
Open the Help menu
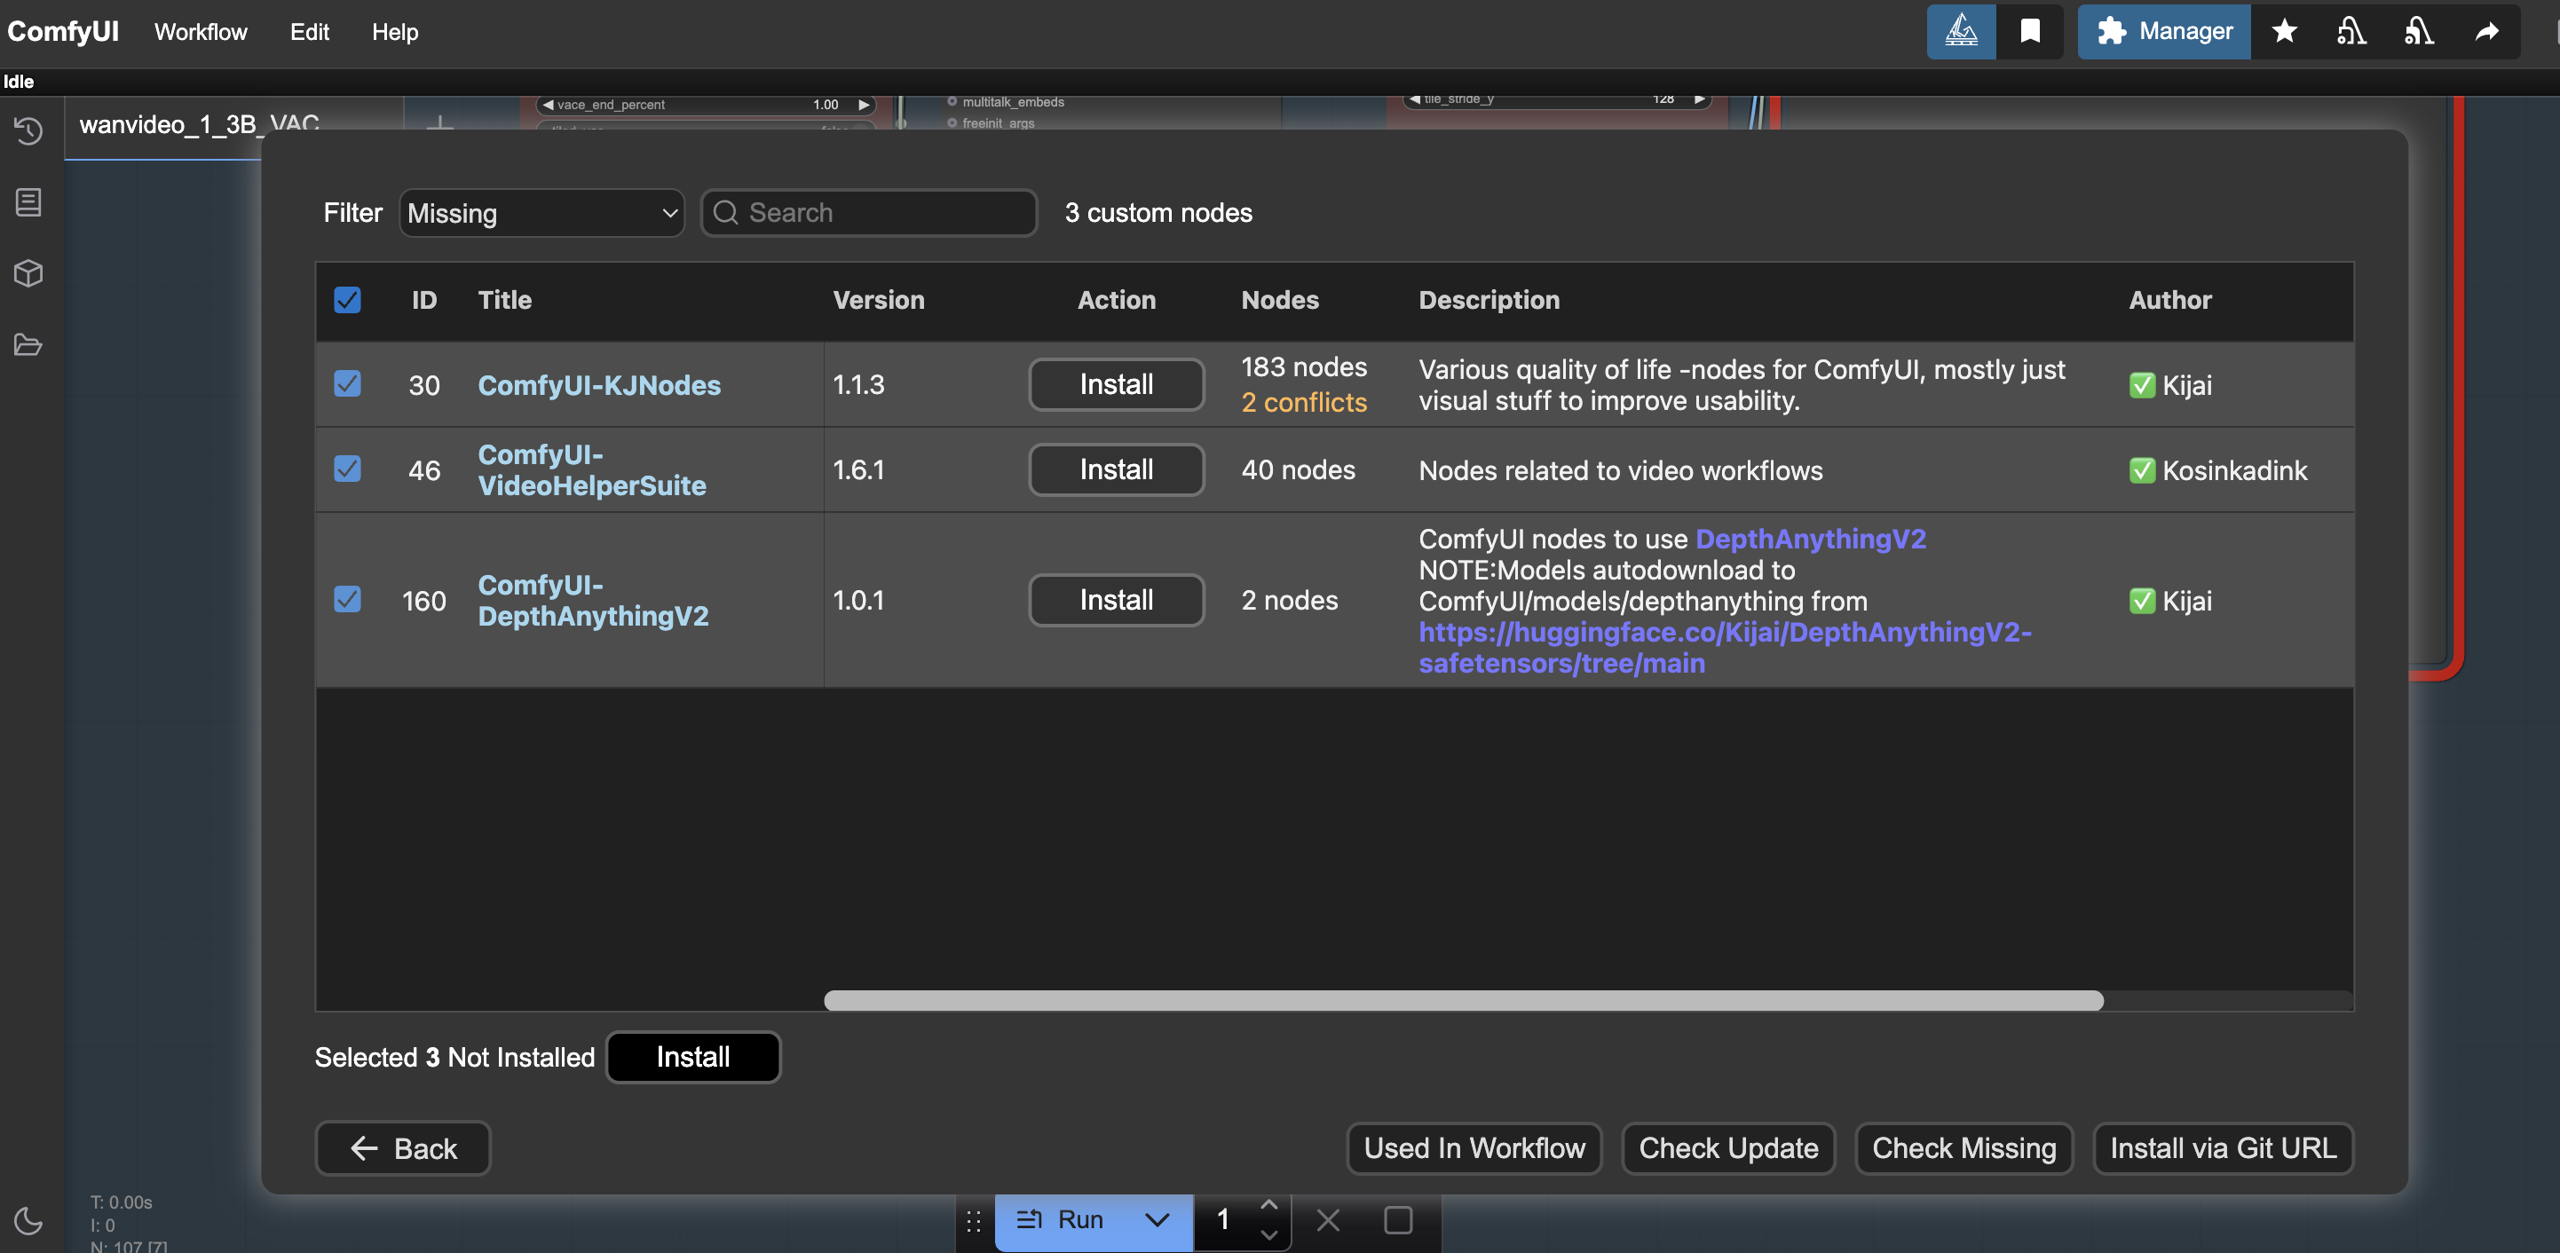pos(395,32)
